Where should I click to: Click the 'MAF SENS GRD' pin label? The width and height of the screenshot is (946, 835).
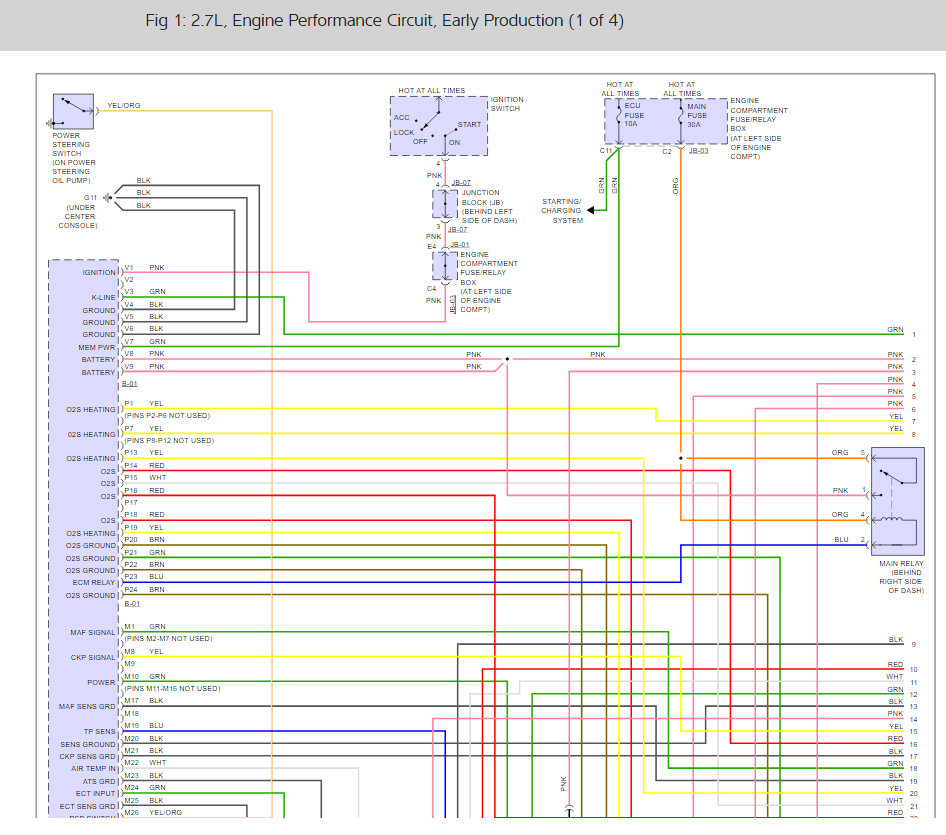click(x=87, y=706)
